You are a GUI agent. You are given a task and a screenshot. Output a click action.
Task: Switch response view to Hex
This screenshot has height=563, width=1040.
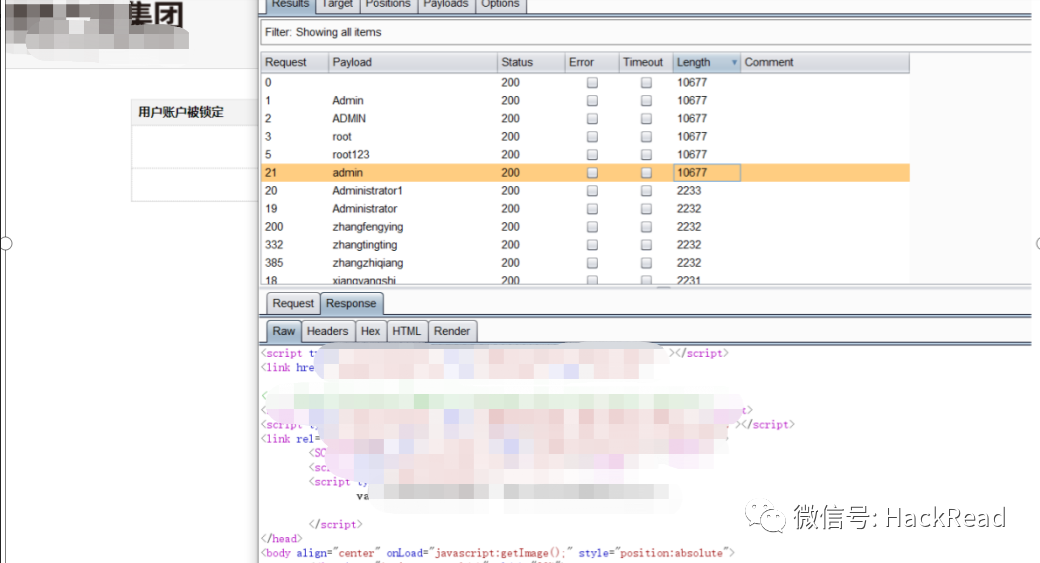[370, 331]
